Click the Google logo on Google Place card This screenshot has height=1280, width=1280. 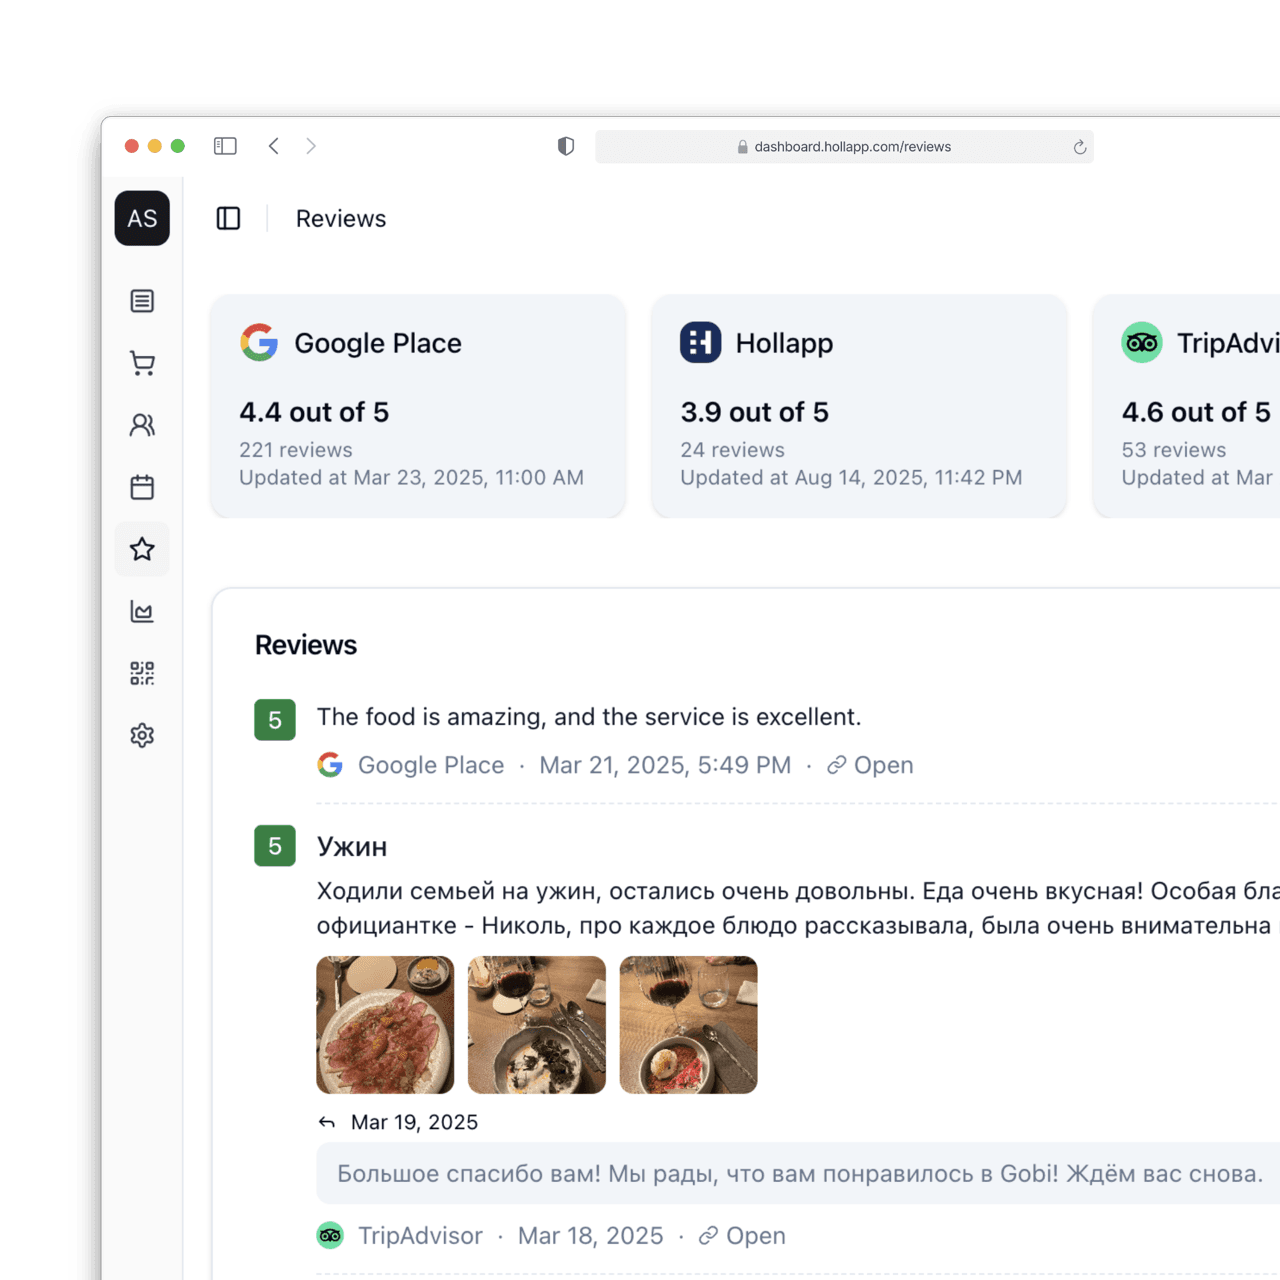click(x=259, y=342)
